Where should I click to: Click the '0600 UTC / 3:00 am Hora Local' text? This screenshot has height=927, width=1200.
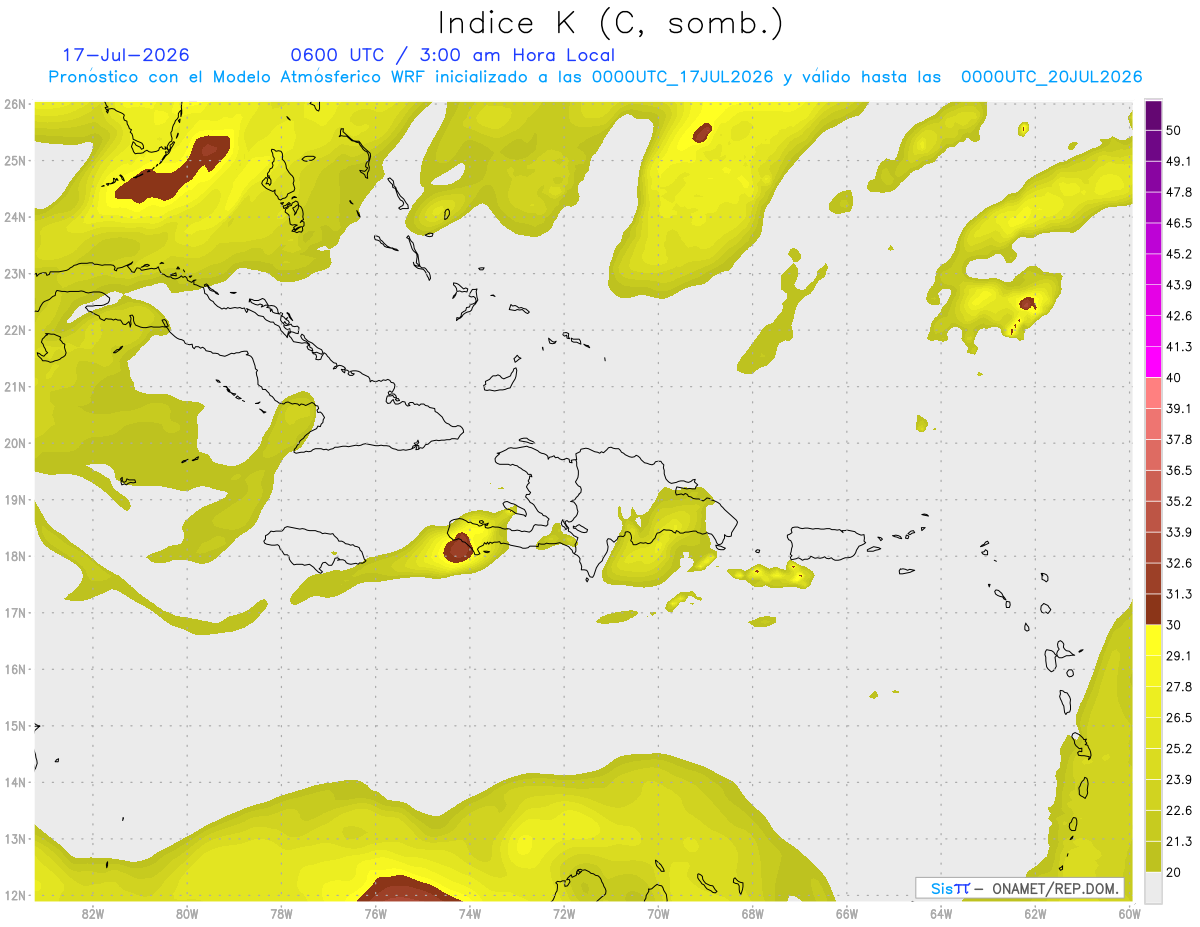[x=453, y=55]
